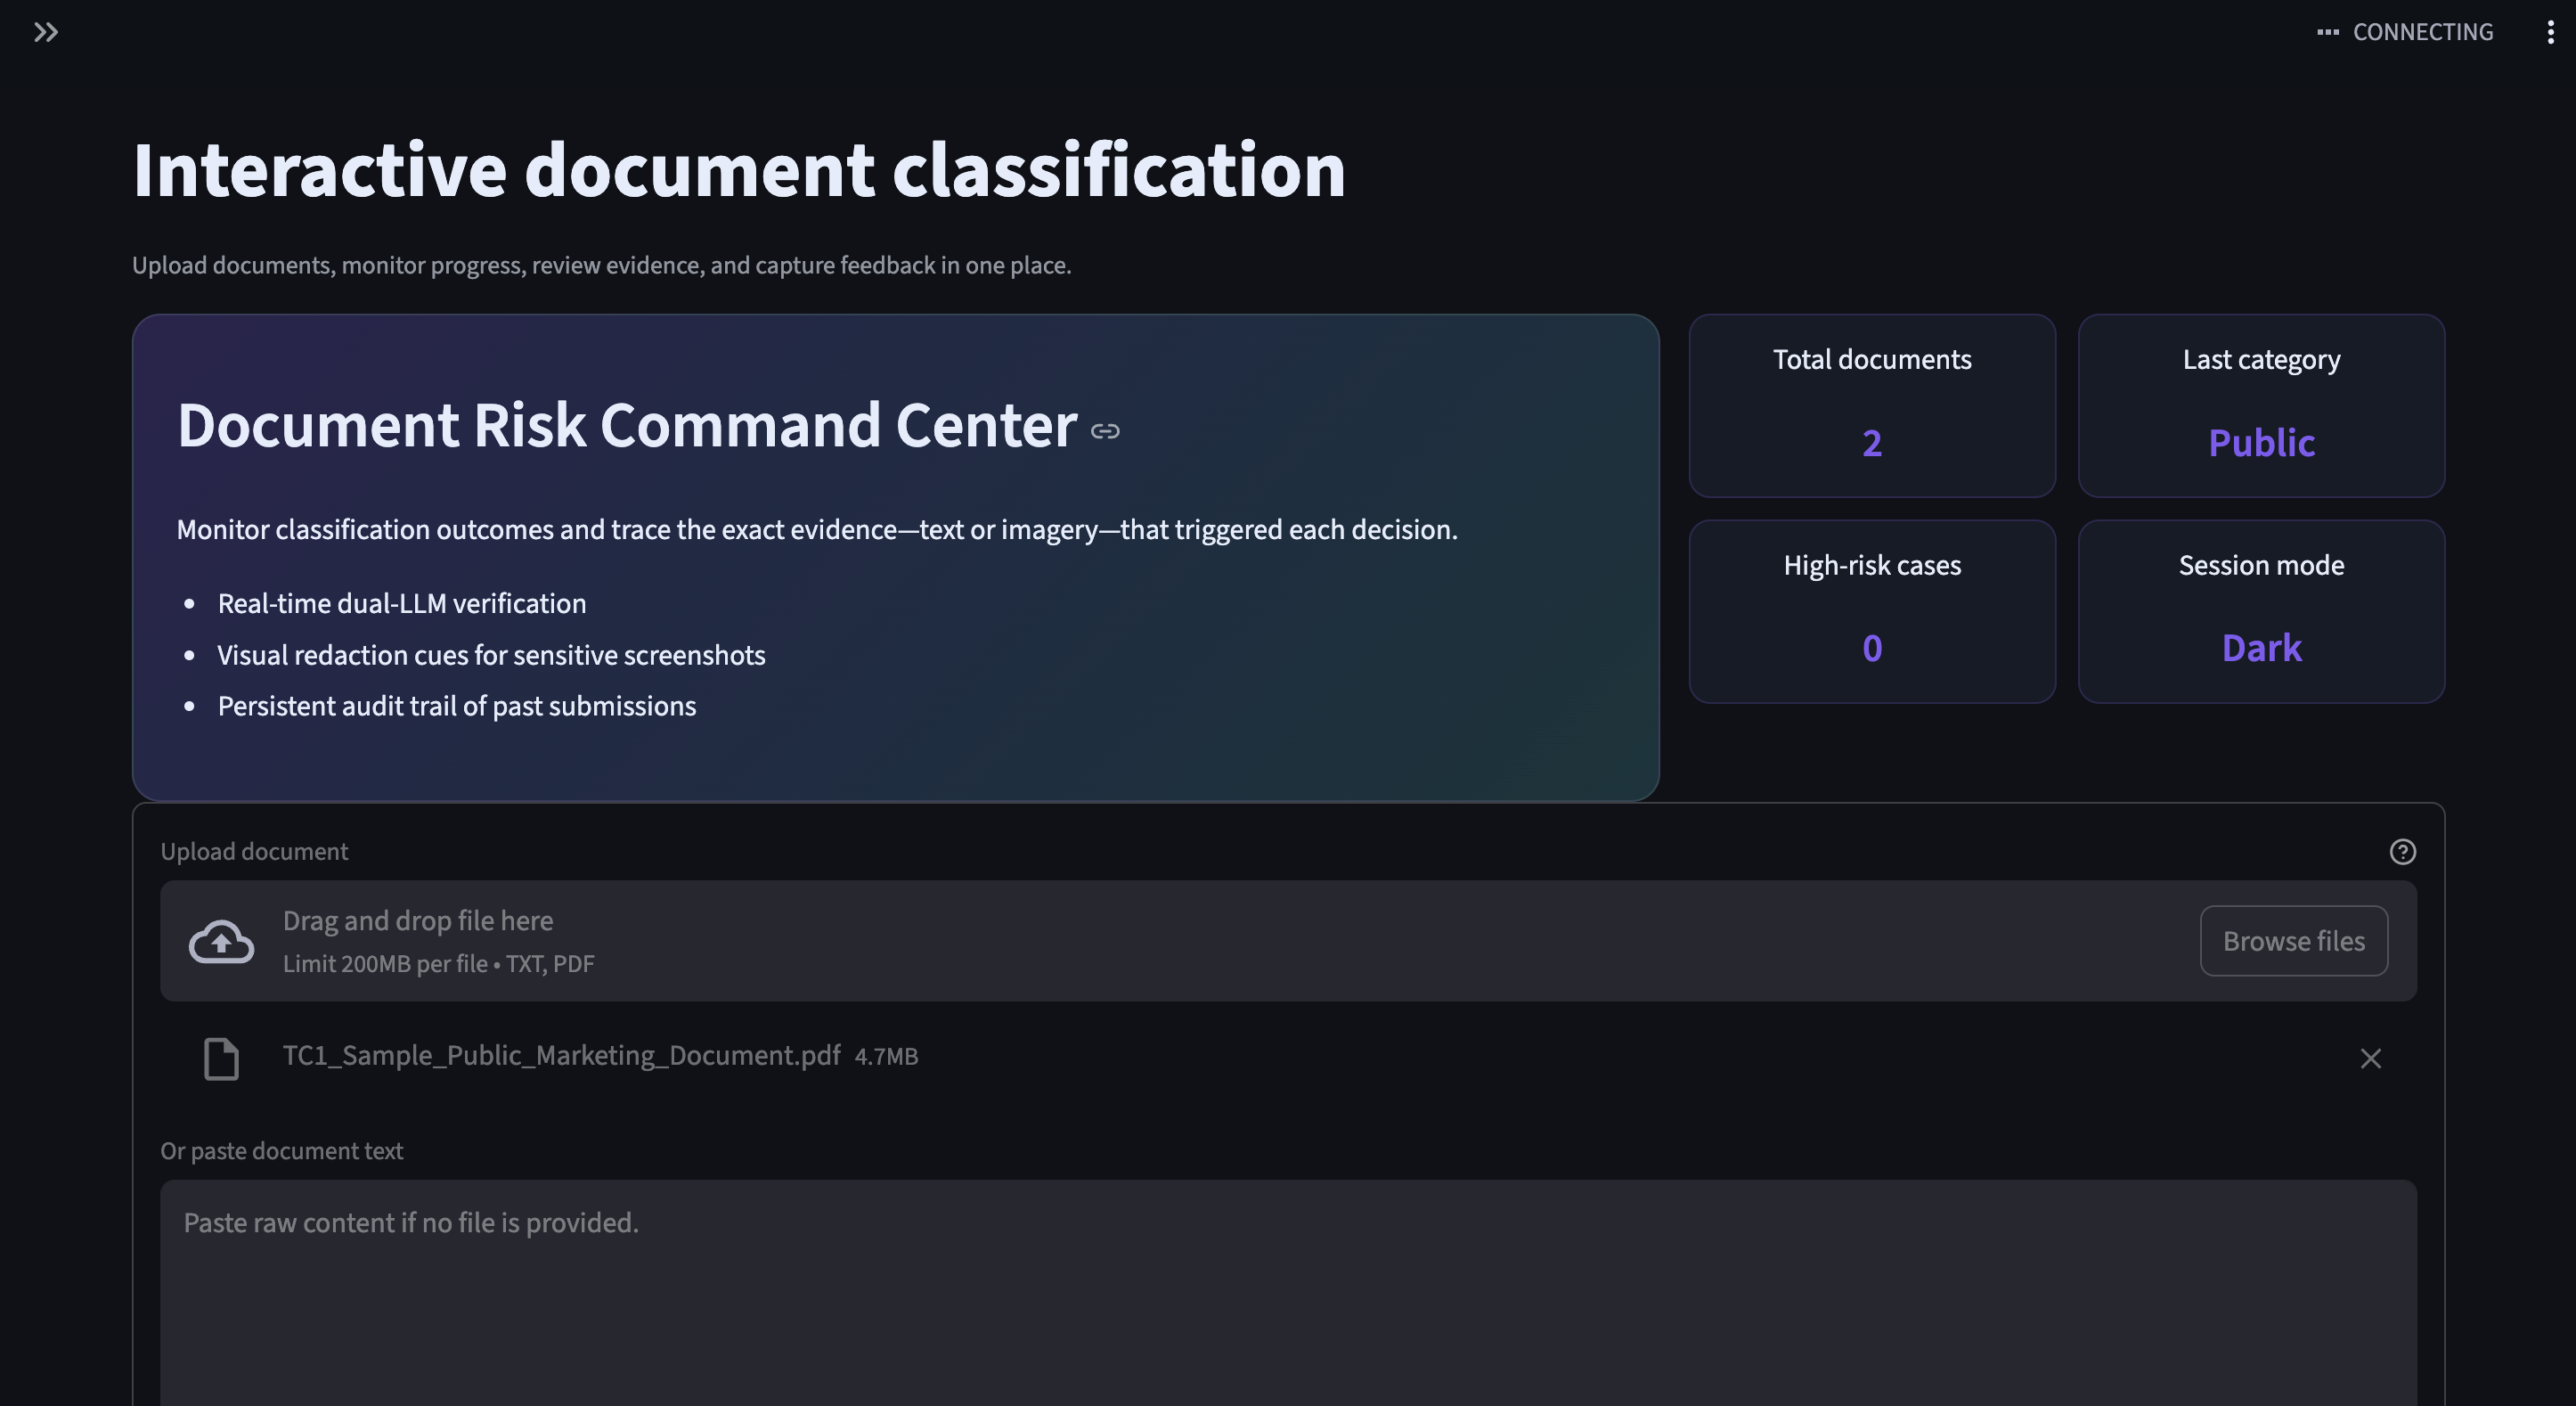Click the uploaded PDF file icon
This screenshot has height=1406, width=2576.
pos(221,1058)
